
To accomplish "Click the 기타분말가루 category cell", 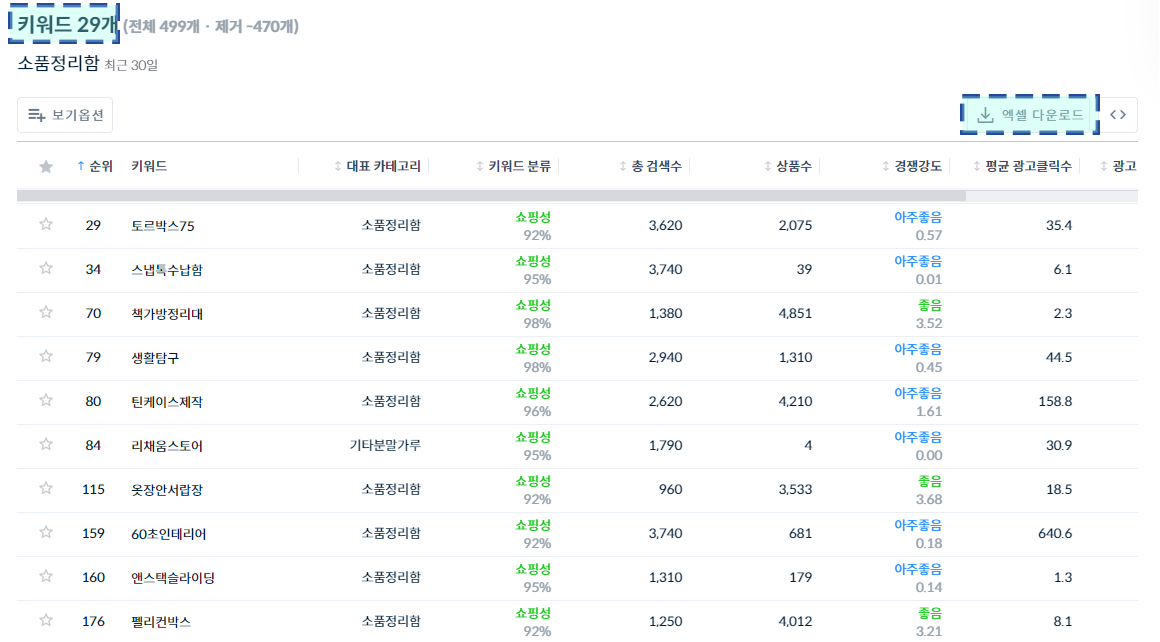I will (x=385, y=445).
